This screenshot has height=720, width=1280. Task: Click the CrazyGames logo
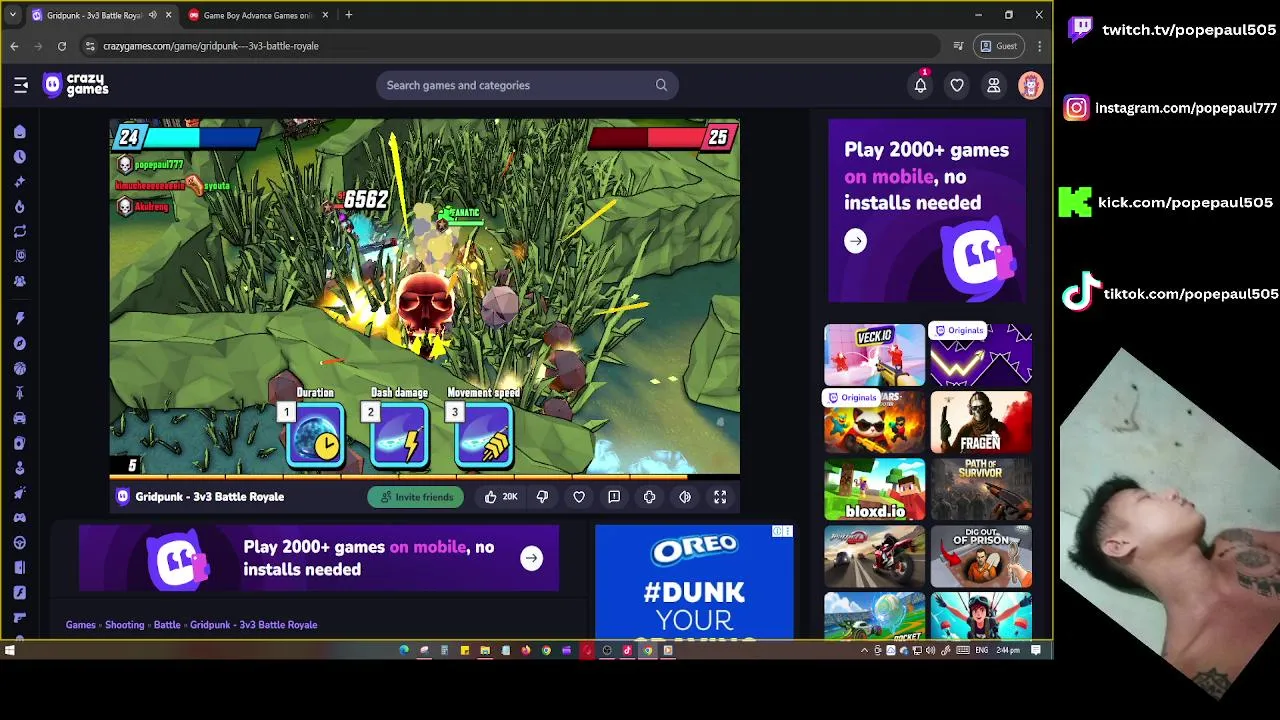[x=76, y=85]
